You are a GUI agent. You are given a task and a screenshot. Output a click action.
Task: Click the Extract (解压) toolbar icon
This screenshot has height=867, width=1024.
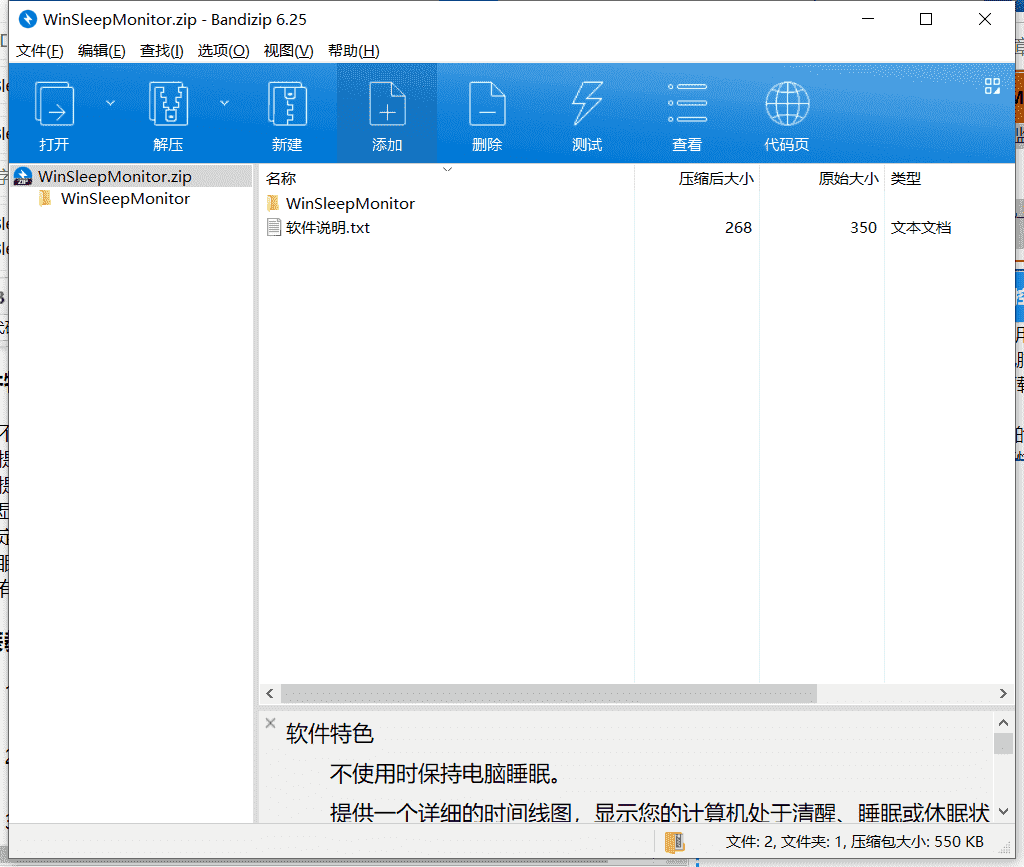168,104
